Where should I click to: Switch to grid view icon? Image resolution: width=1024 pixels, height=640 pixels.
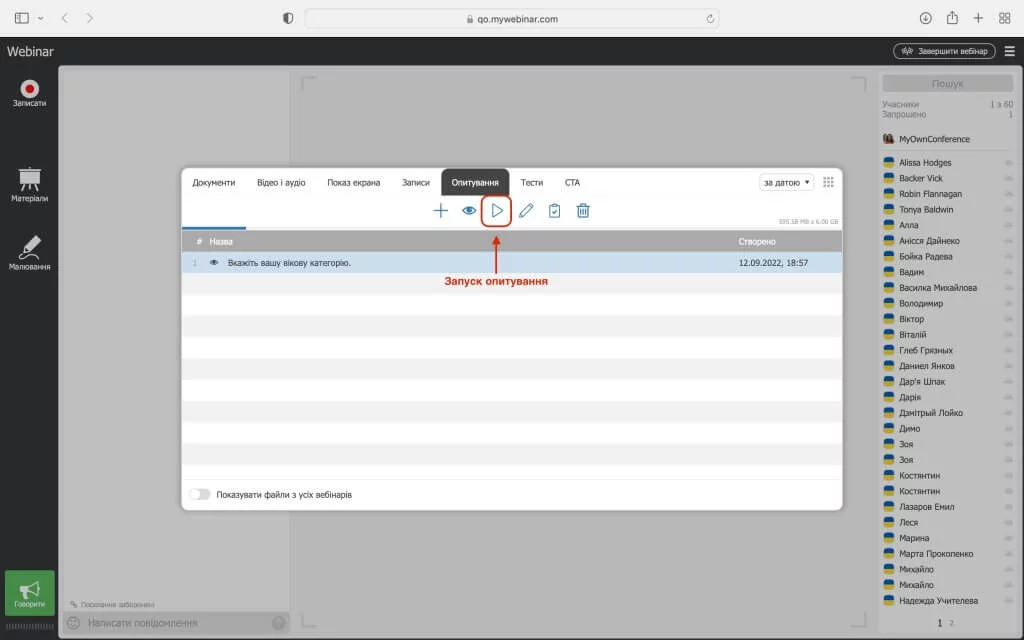(x=828, y=182)
